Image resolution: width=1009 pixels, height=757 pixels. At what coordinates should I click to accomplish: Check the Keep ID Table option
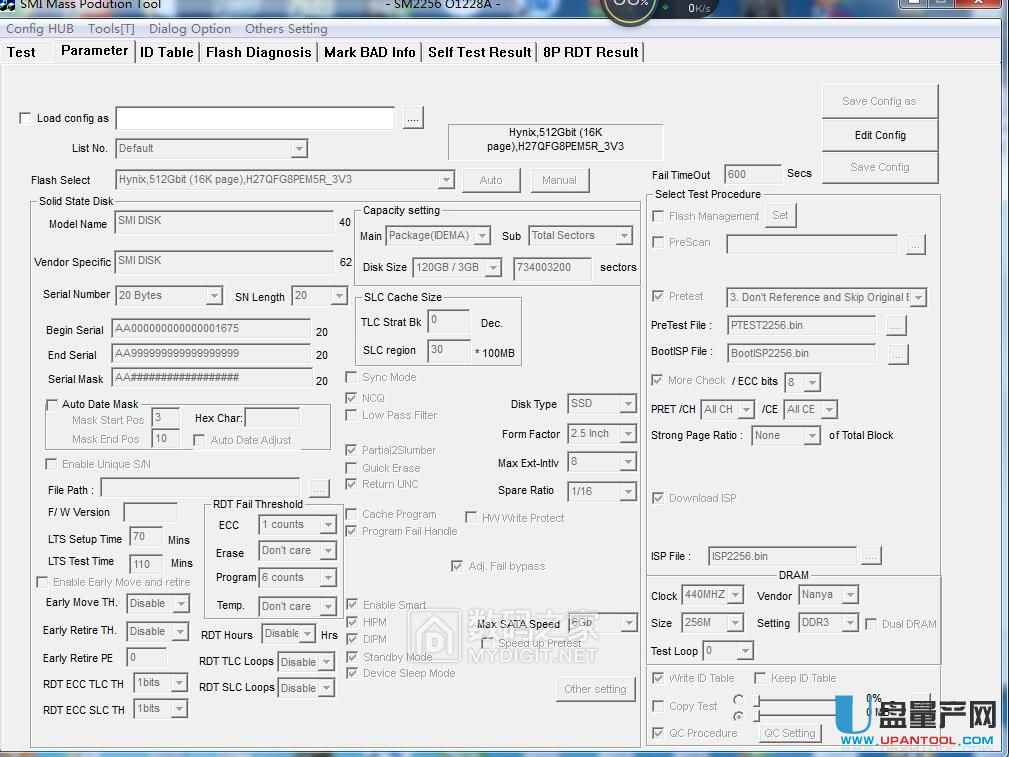tap(760, 678)
